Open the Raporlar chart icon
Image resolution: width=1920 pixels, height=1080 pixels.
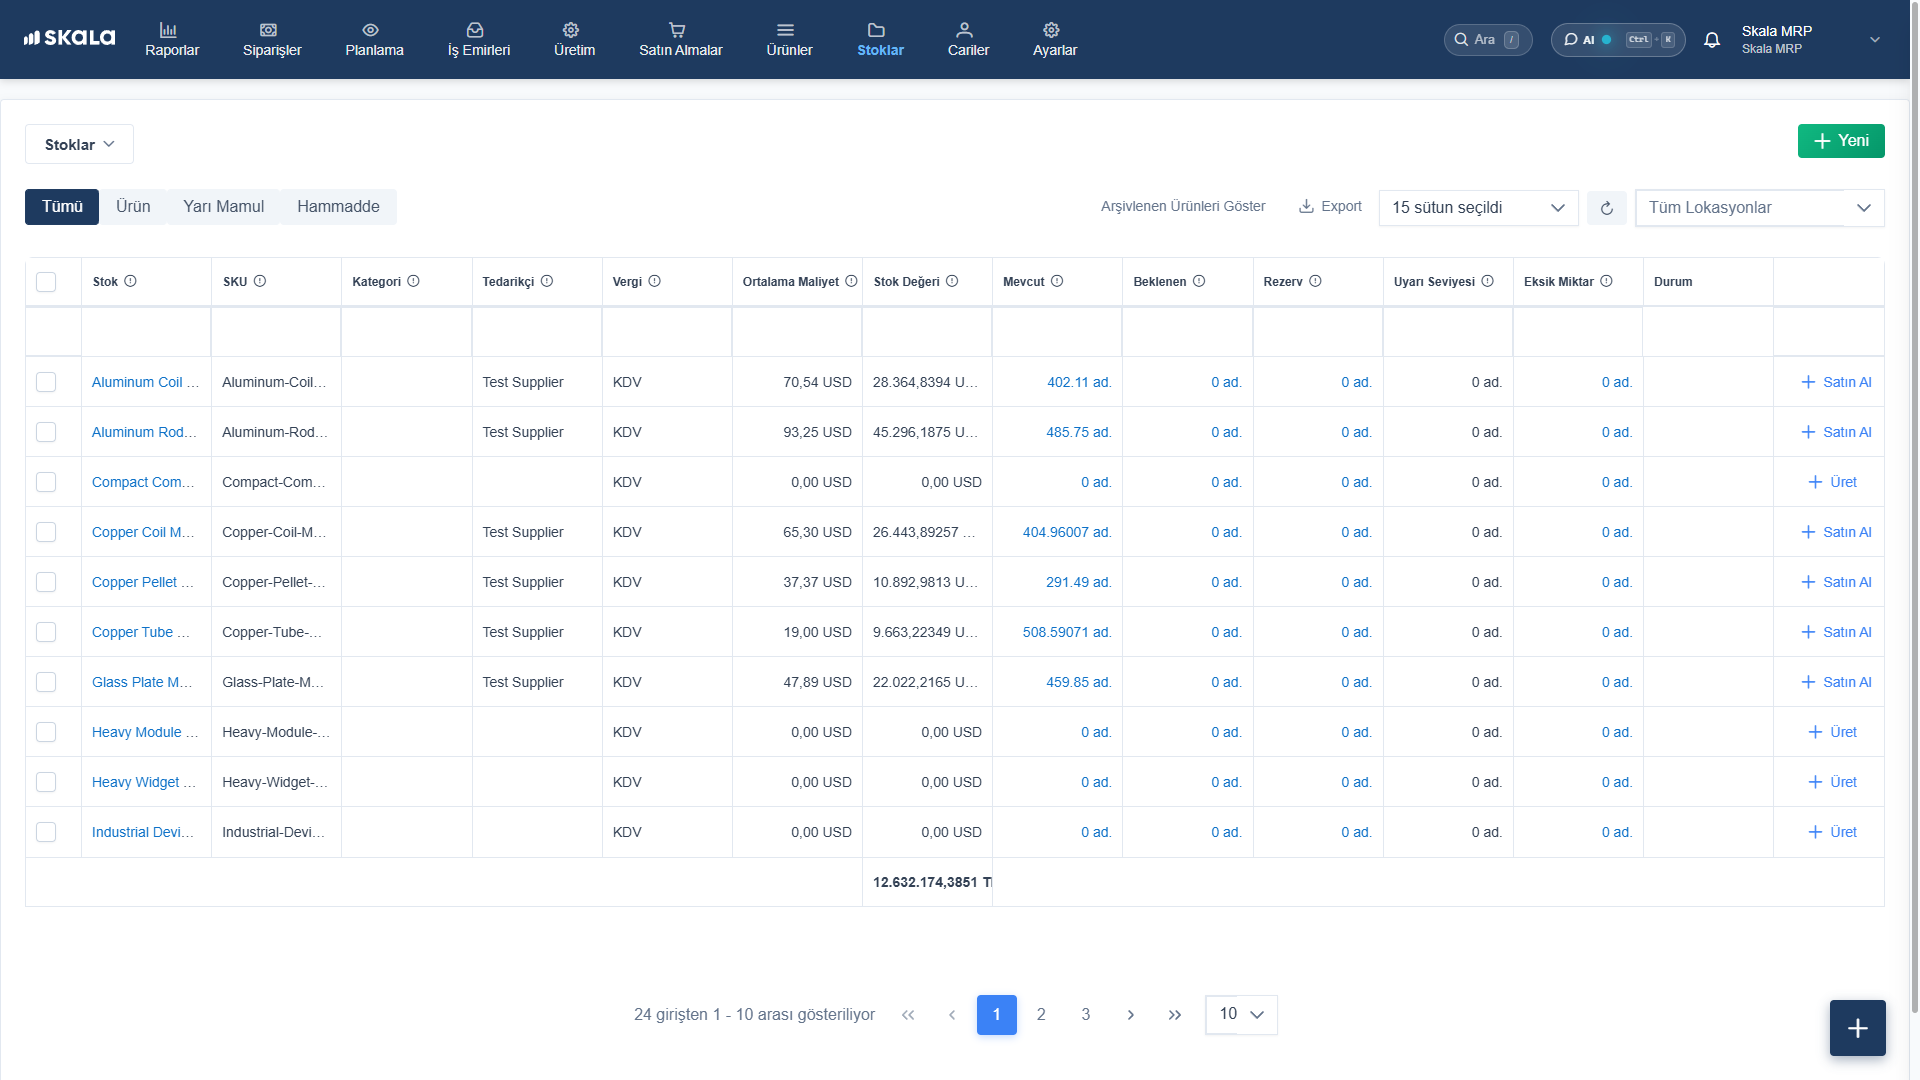pyautogui.click(x=169, y=30)
